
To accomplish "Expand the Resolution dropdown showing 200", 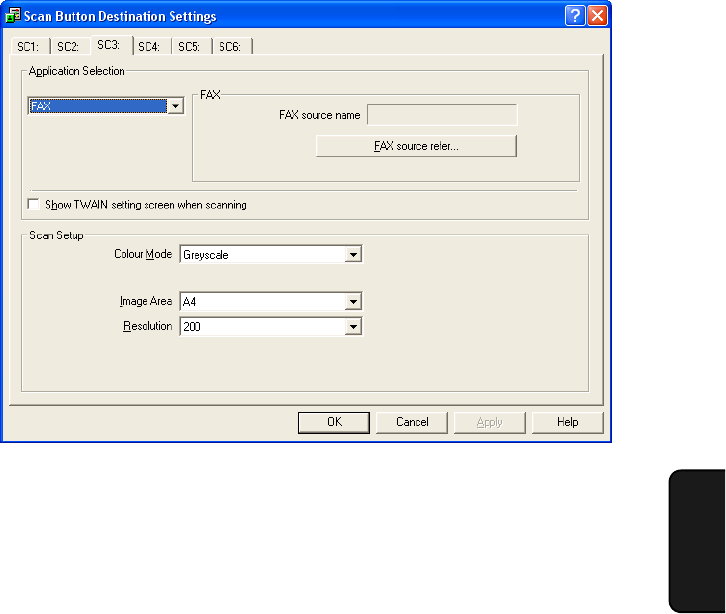I will (x=352, y=327).
